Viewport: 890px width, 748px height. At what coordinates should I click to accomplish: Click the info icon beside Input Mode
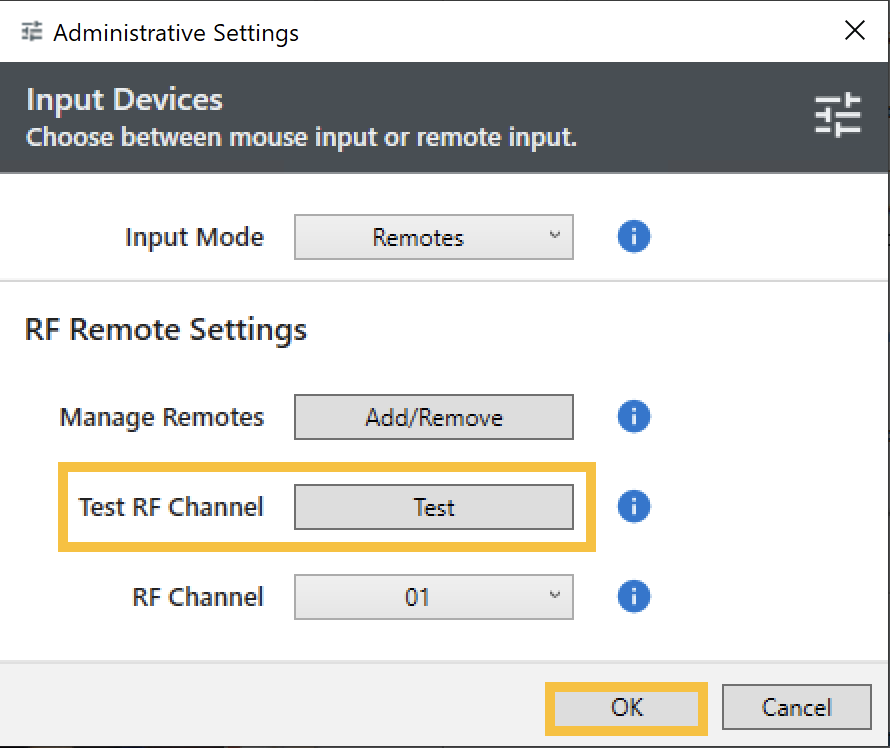click(634, 237)
